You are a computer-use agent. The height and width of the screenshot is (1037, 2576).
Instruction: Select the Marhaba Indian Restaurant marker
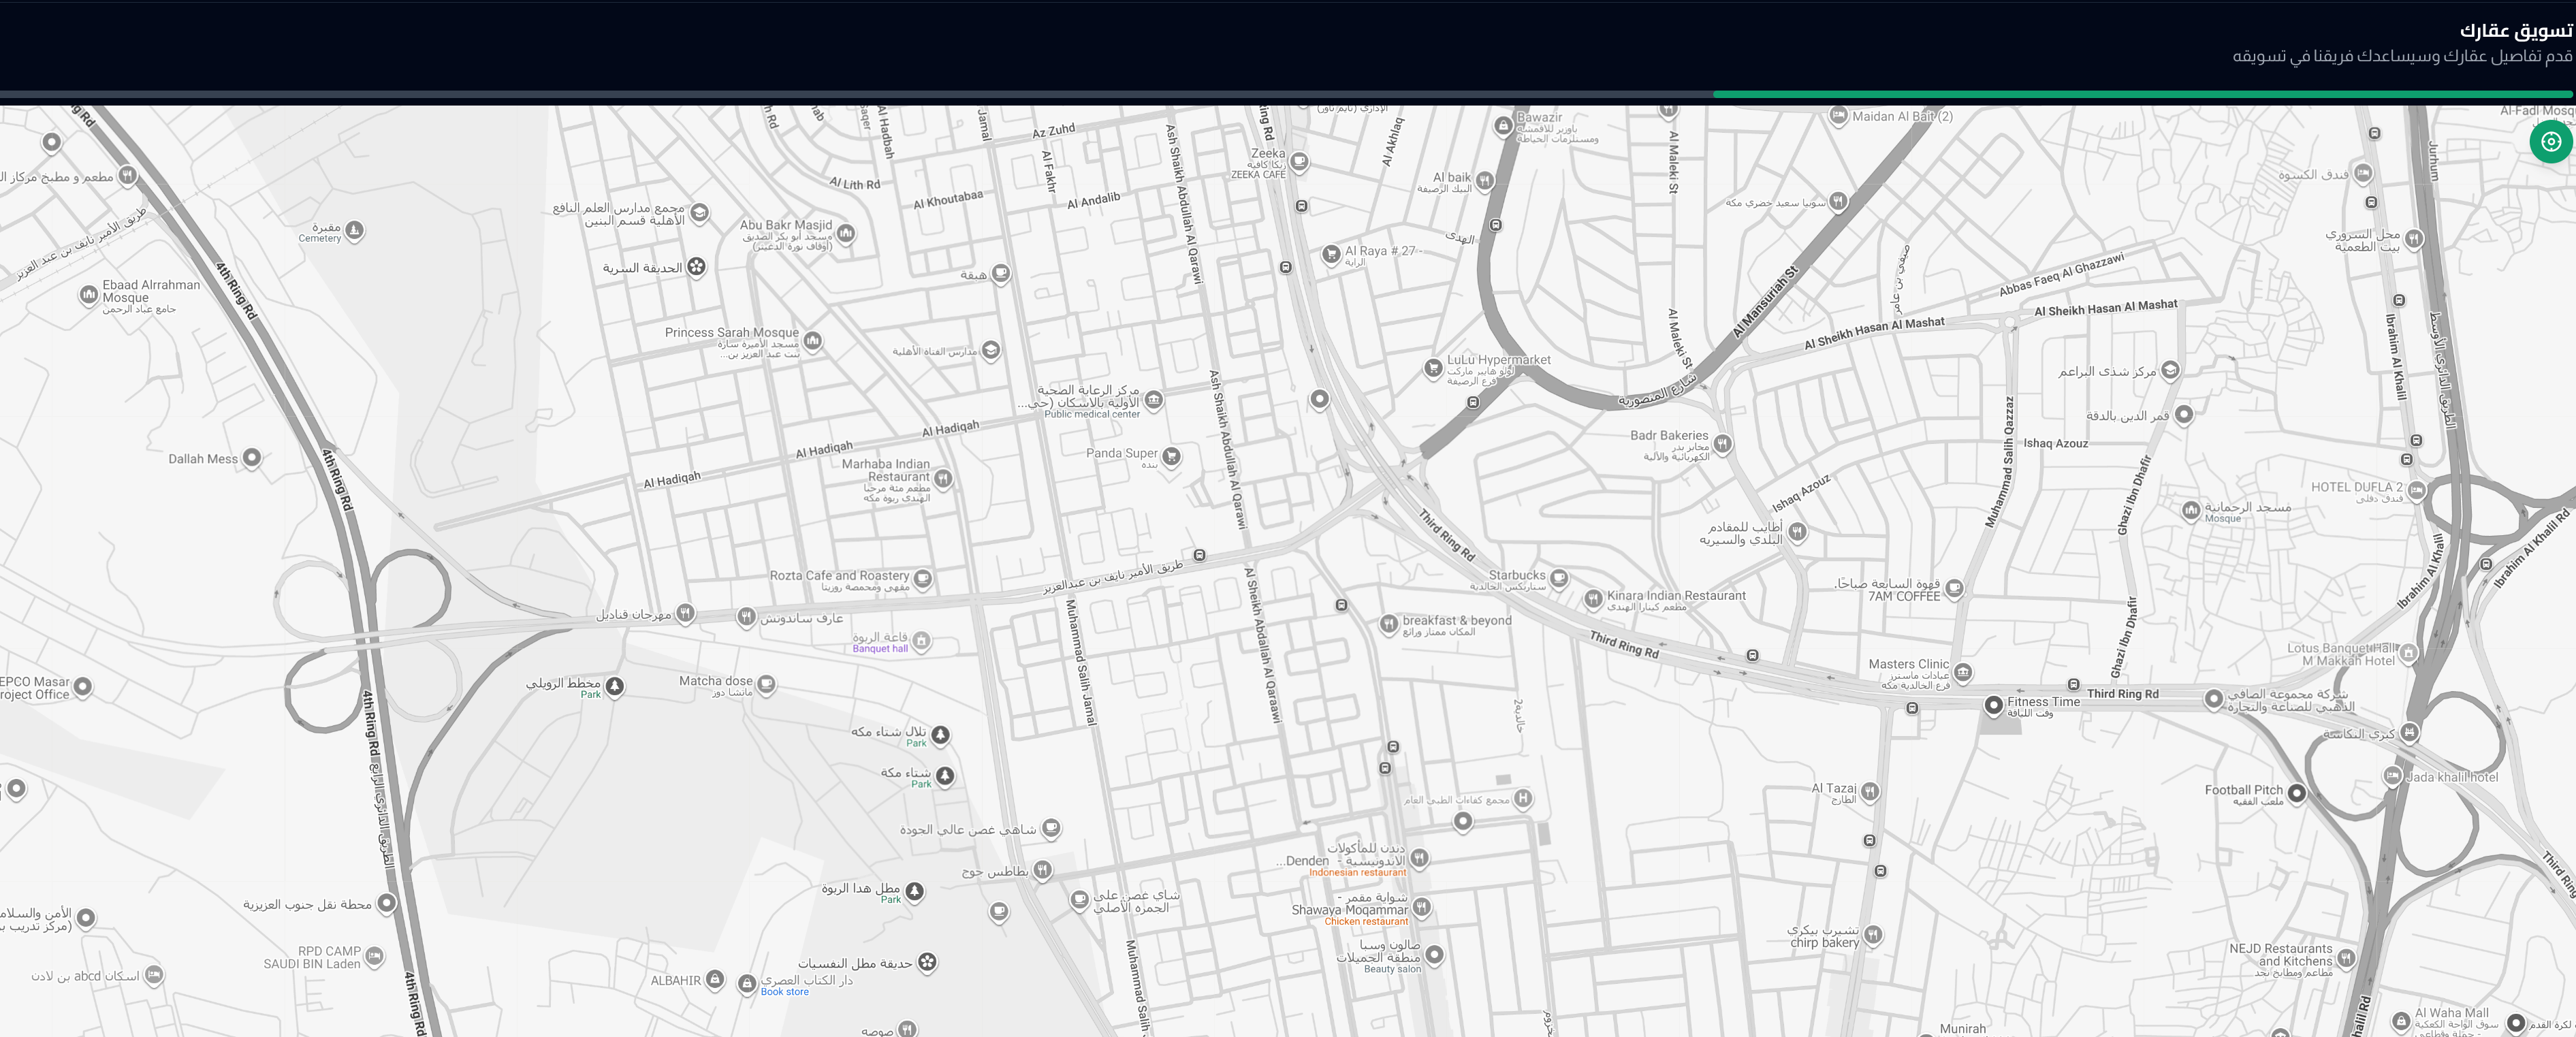click(943, 478)
